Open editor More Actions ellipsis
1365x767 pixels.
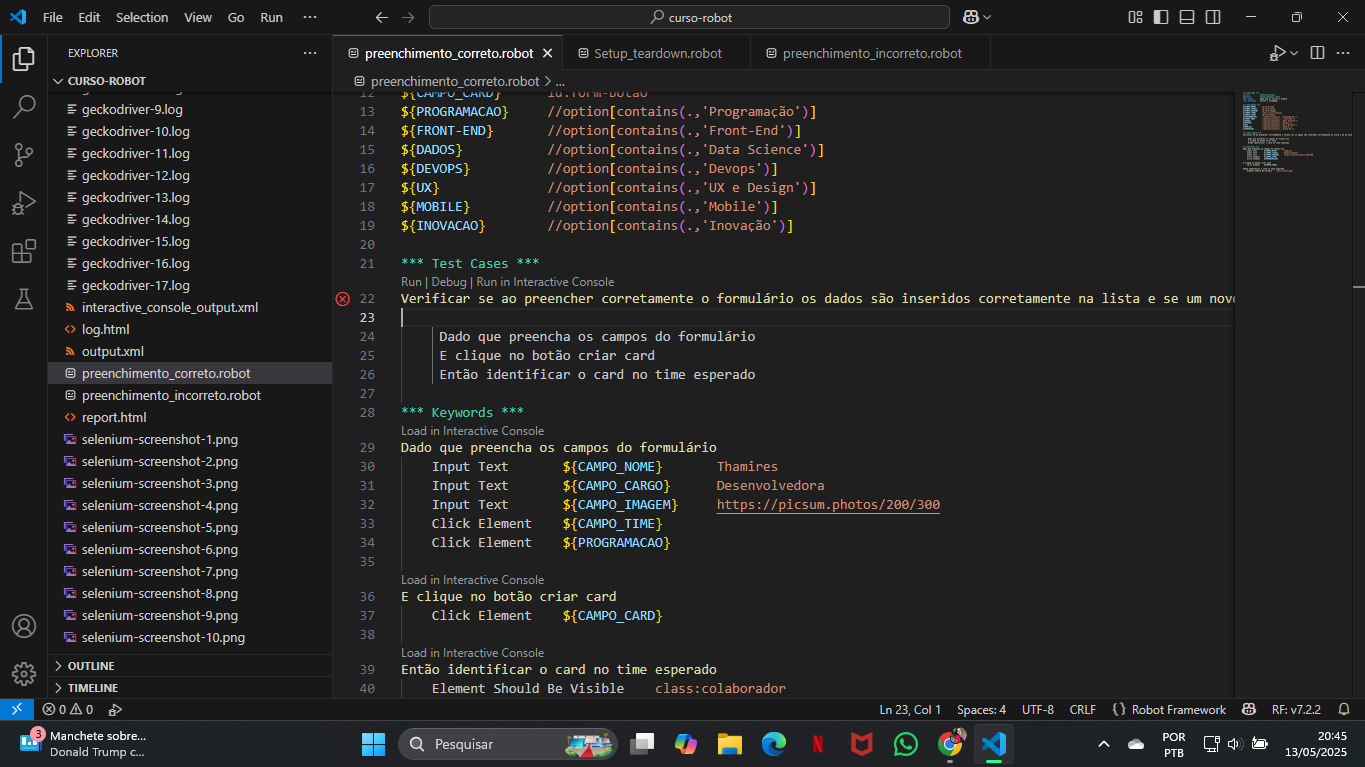pos(1343,53)
